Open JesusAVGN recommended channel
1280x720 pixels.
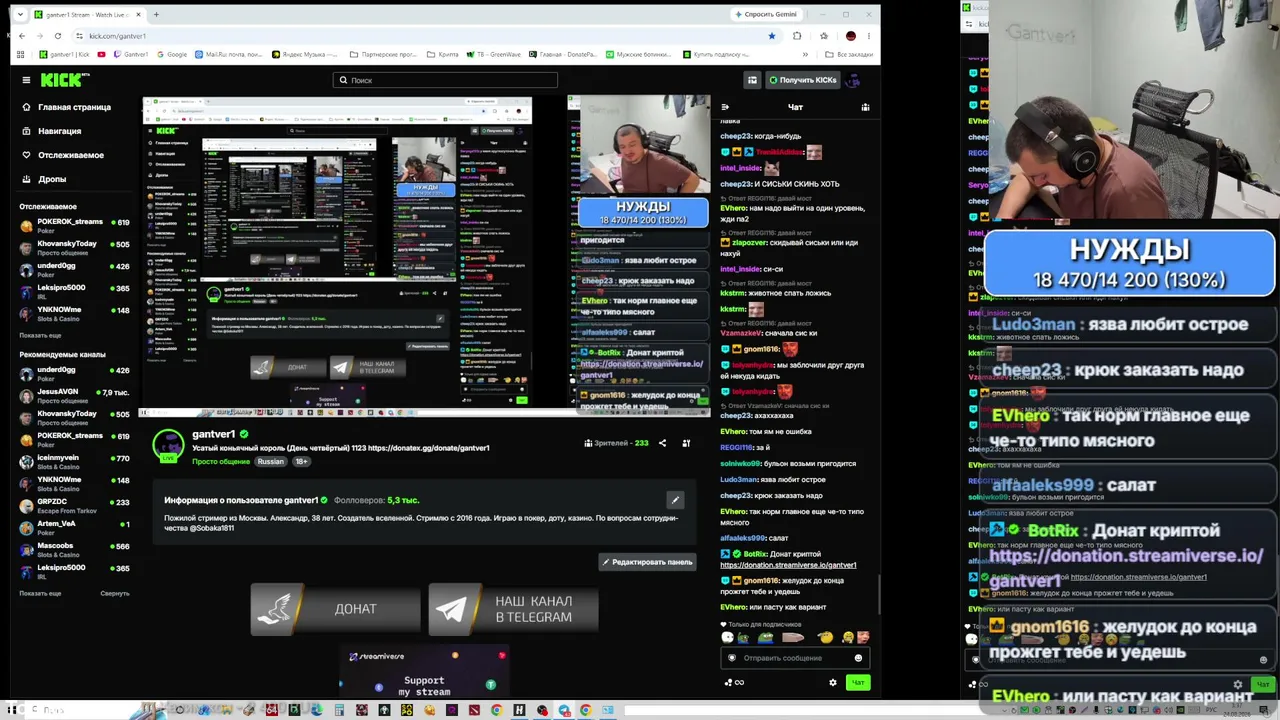coord(75,395)
